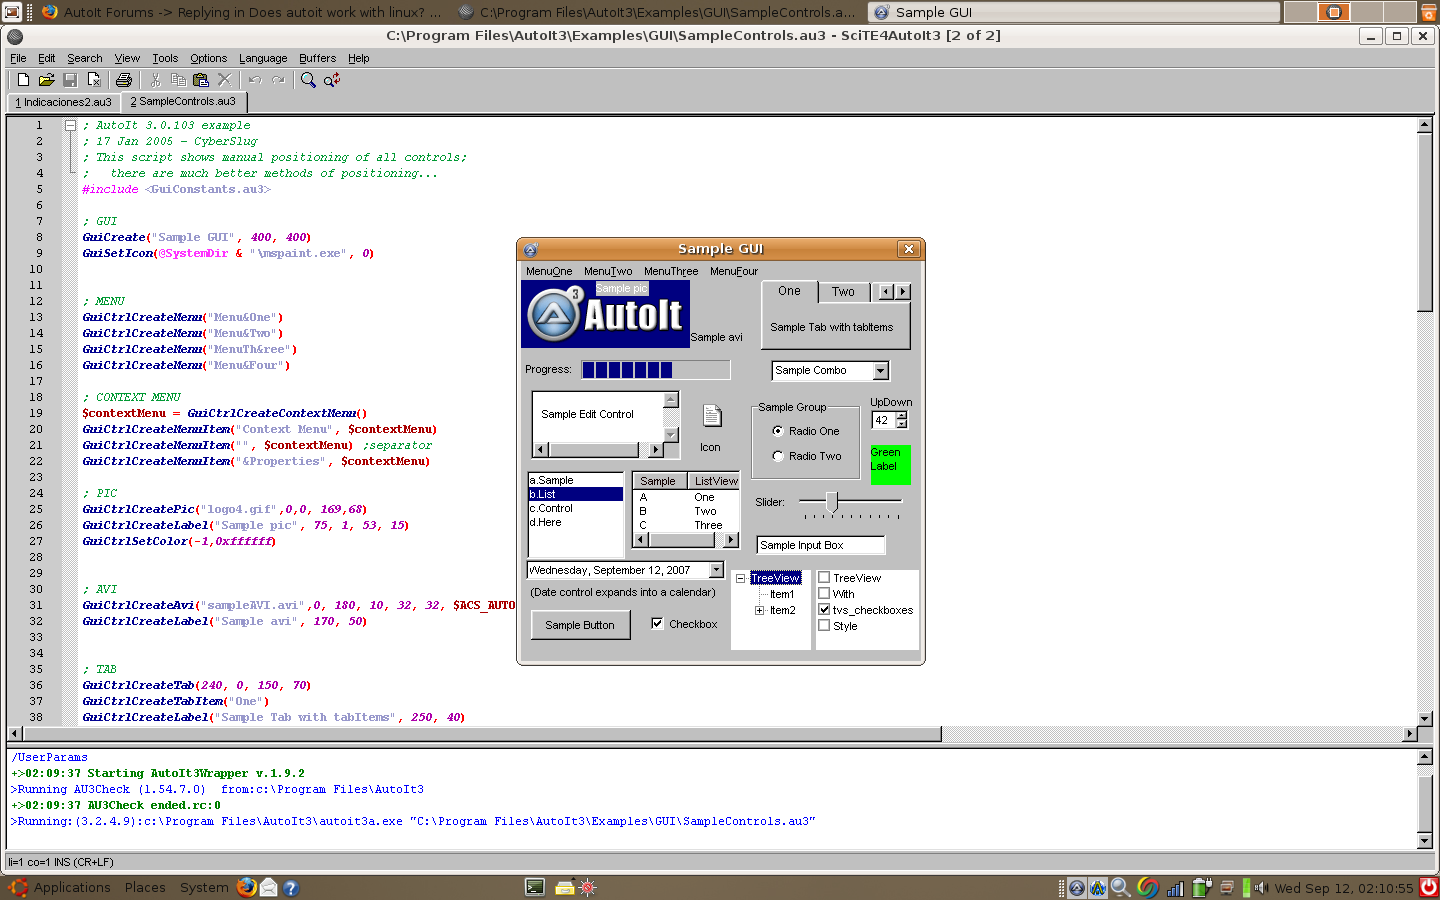Image resolution: width=1440 pixels, height=900 pixels.
Task: Increase the UpDown value with up arrow
Action: coord(901,416)
